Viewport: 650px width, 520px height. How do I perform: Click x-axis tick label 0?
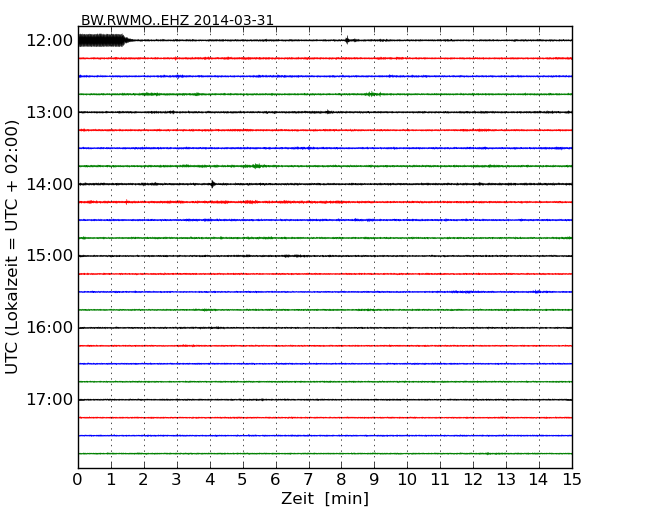tap(78, 480)
